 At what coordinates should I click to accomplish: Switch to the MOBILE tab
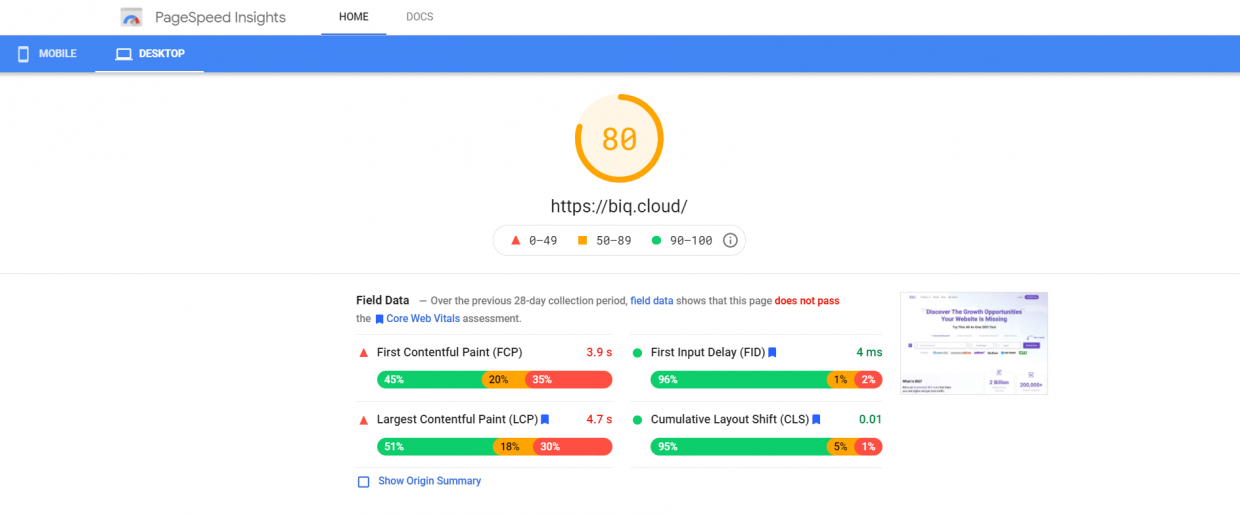click(x=47, y=54)
